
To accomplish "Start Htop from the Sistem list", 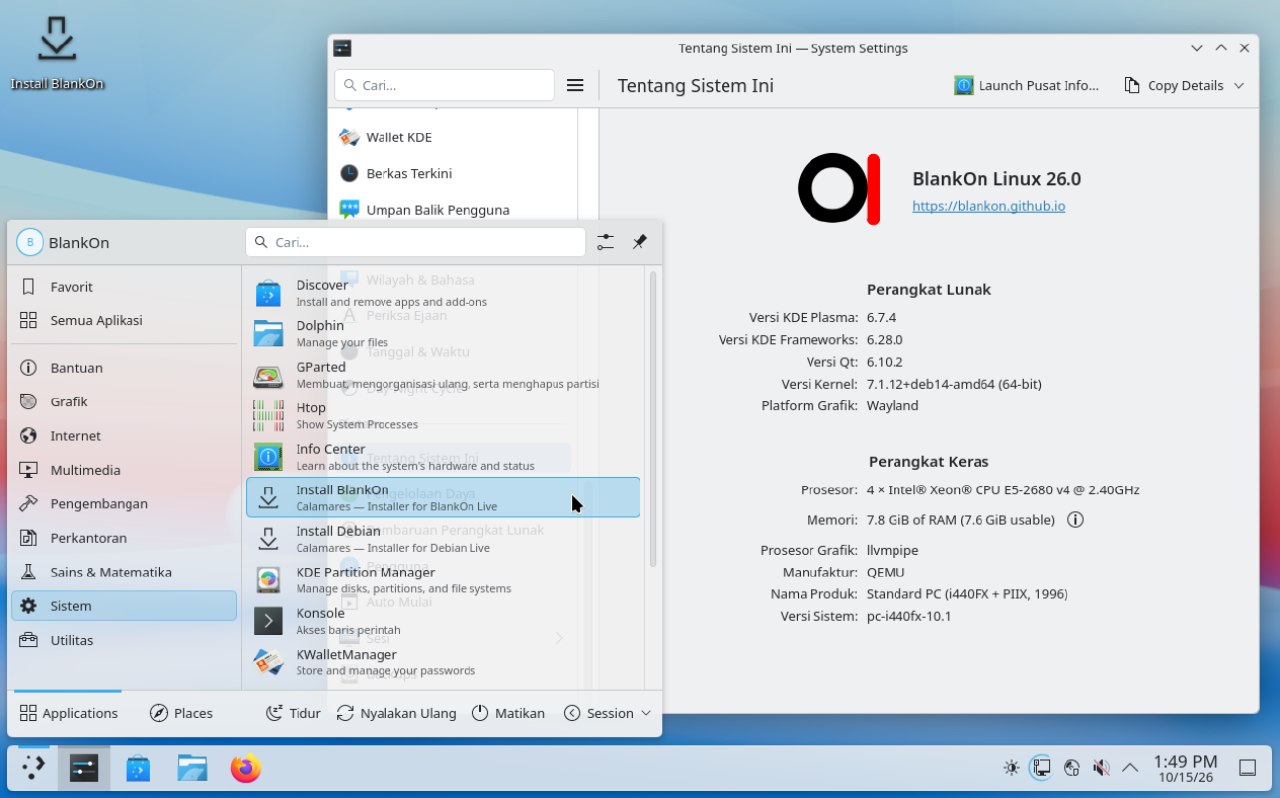I will point(443,416).
